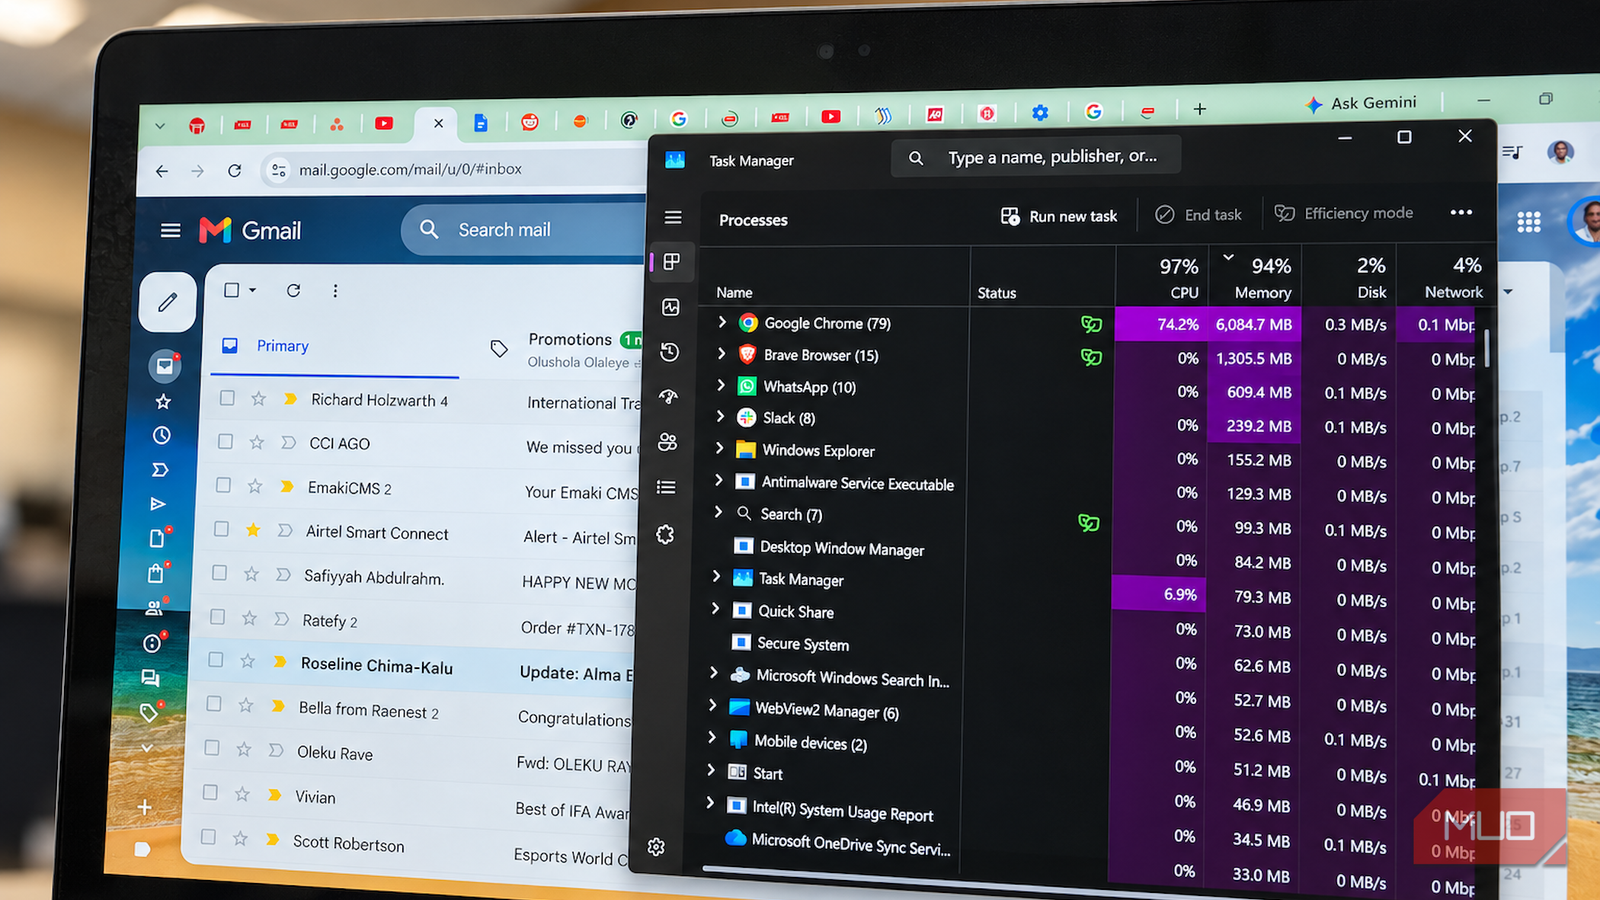The width and height of the screenshot is (1600, 900).
Task: Switch to the Chrome tab with Google Docs icon
Action: pyautogui.click(x=481, y=123)
